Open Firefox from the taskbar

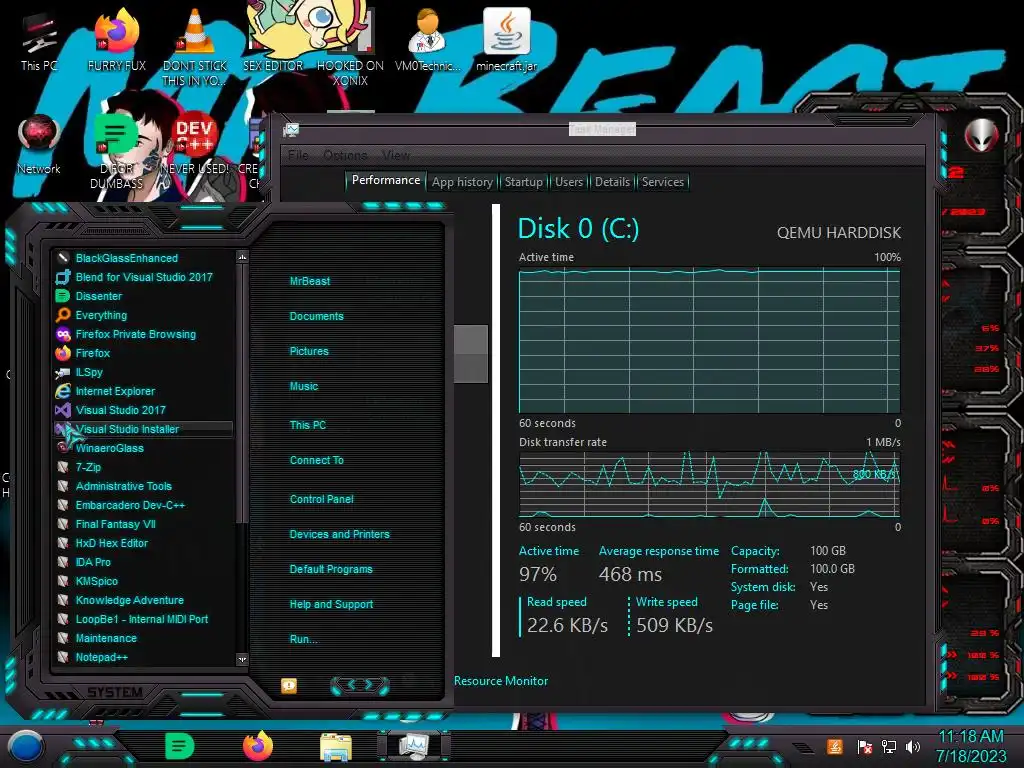coord(257,746)
